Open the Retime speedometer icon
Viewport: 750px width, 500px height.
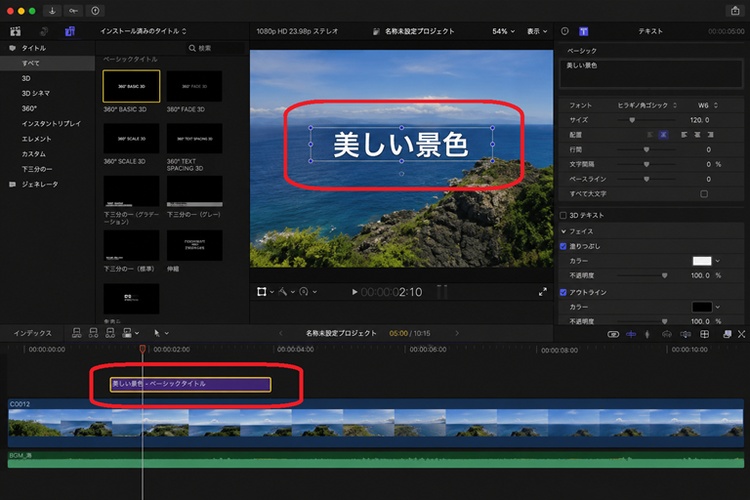(x=304, y=291)
